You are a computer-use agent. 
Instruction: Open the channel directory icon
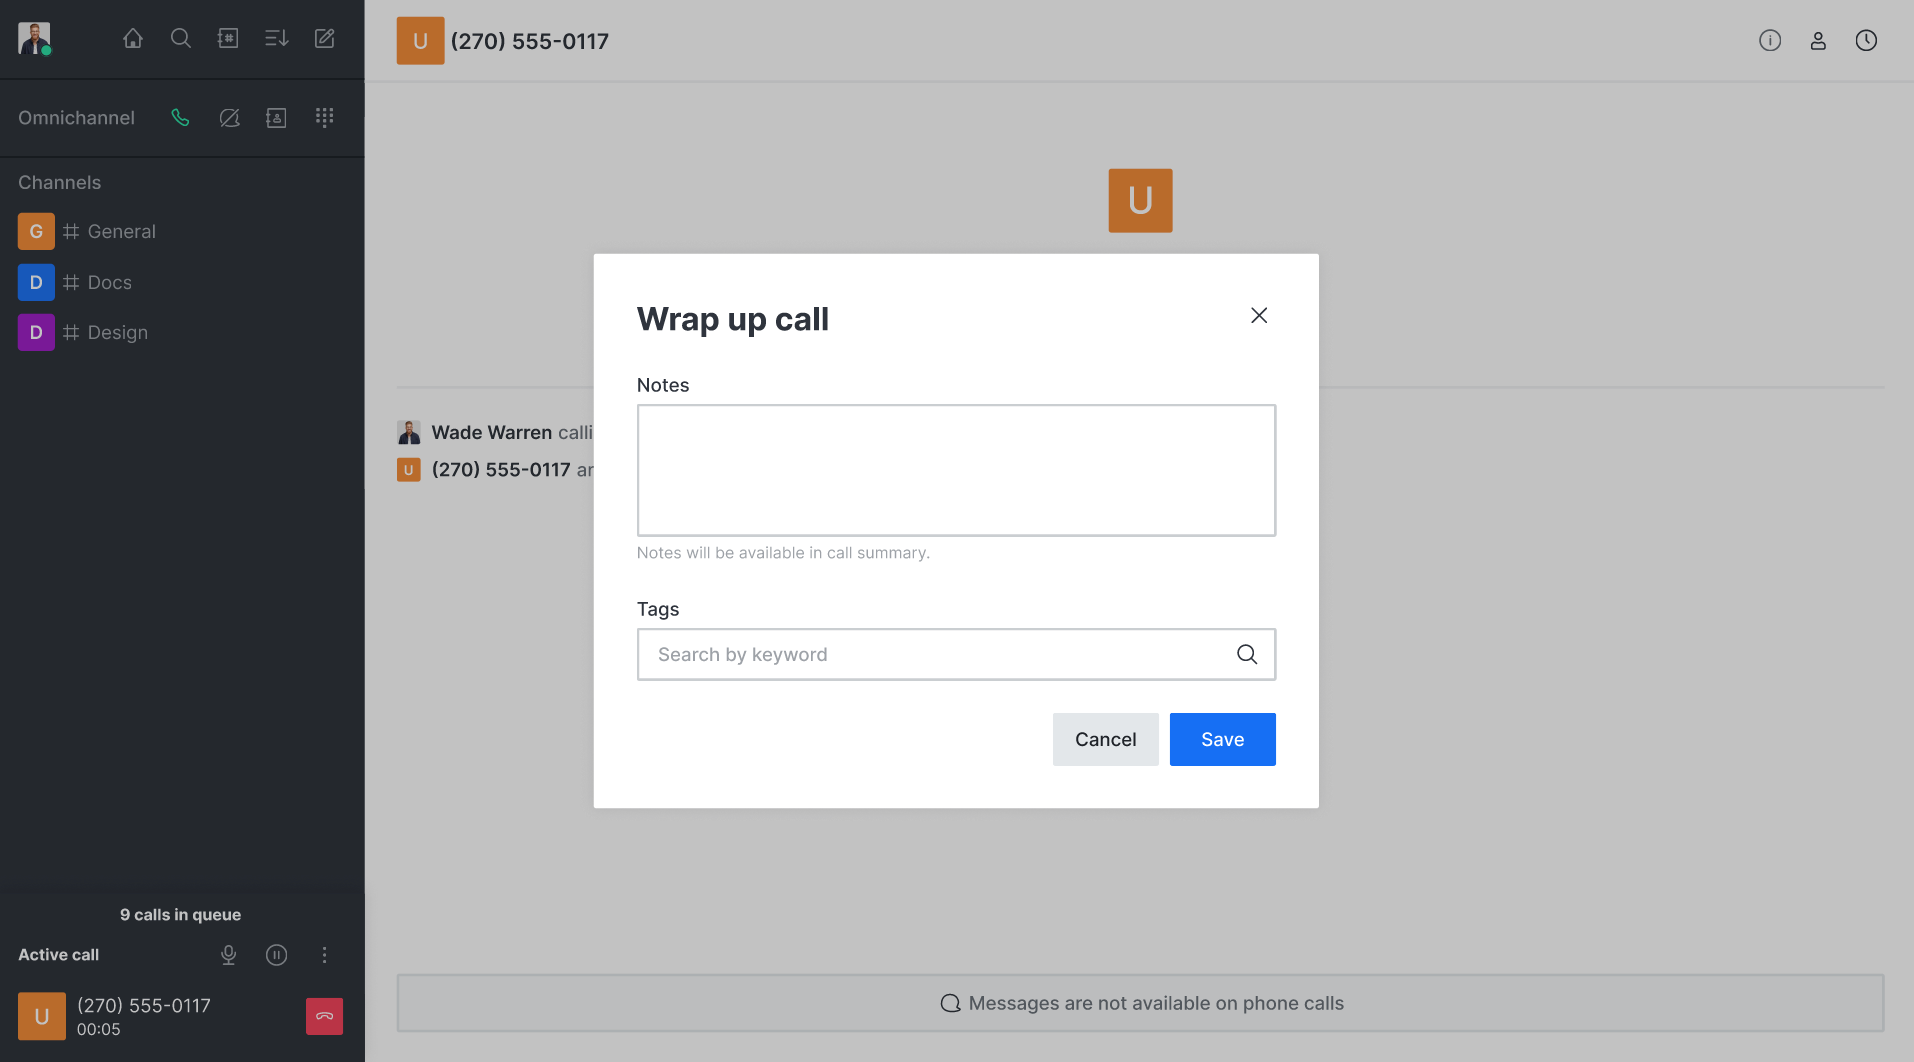[228, 39]
